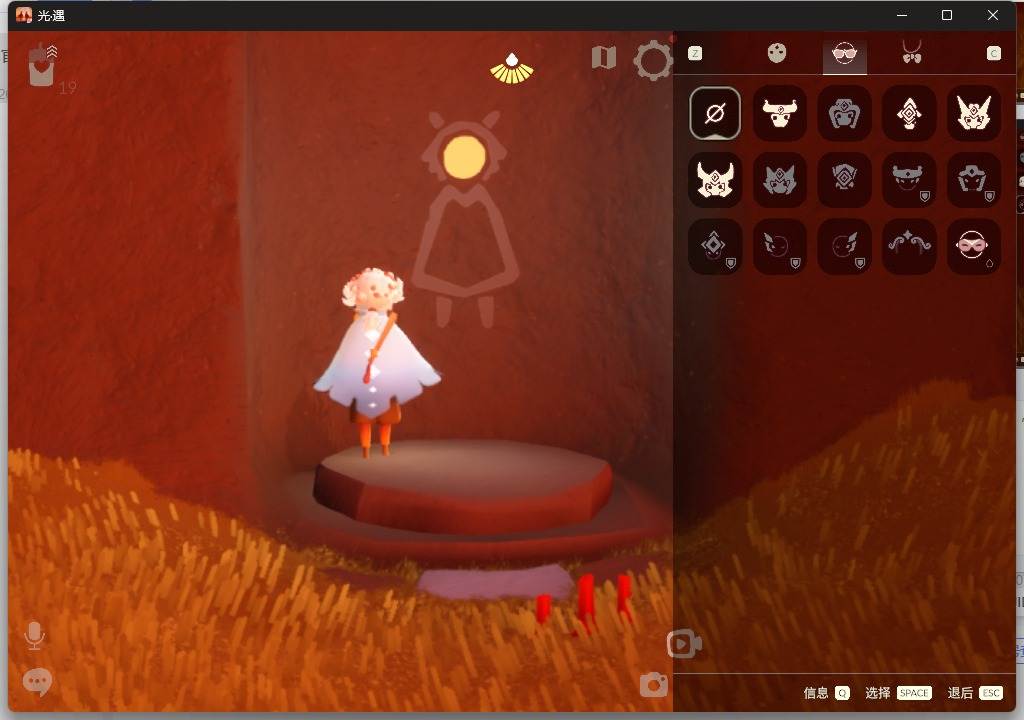Select the no-mask empty option
This screenshot has height=720, width=1024.
[715, 113]
